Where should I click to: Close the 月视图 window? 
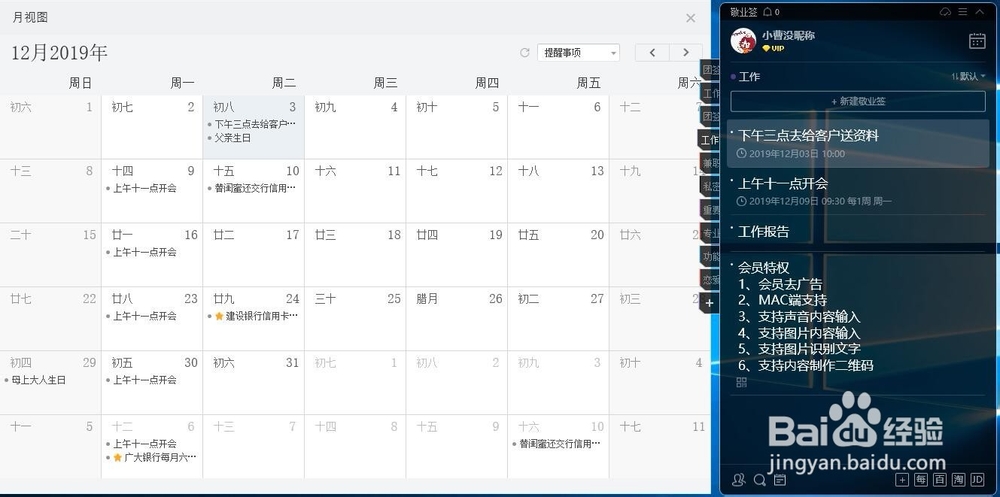pyautogui.click(x=691, y=18)
